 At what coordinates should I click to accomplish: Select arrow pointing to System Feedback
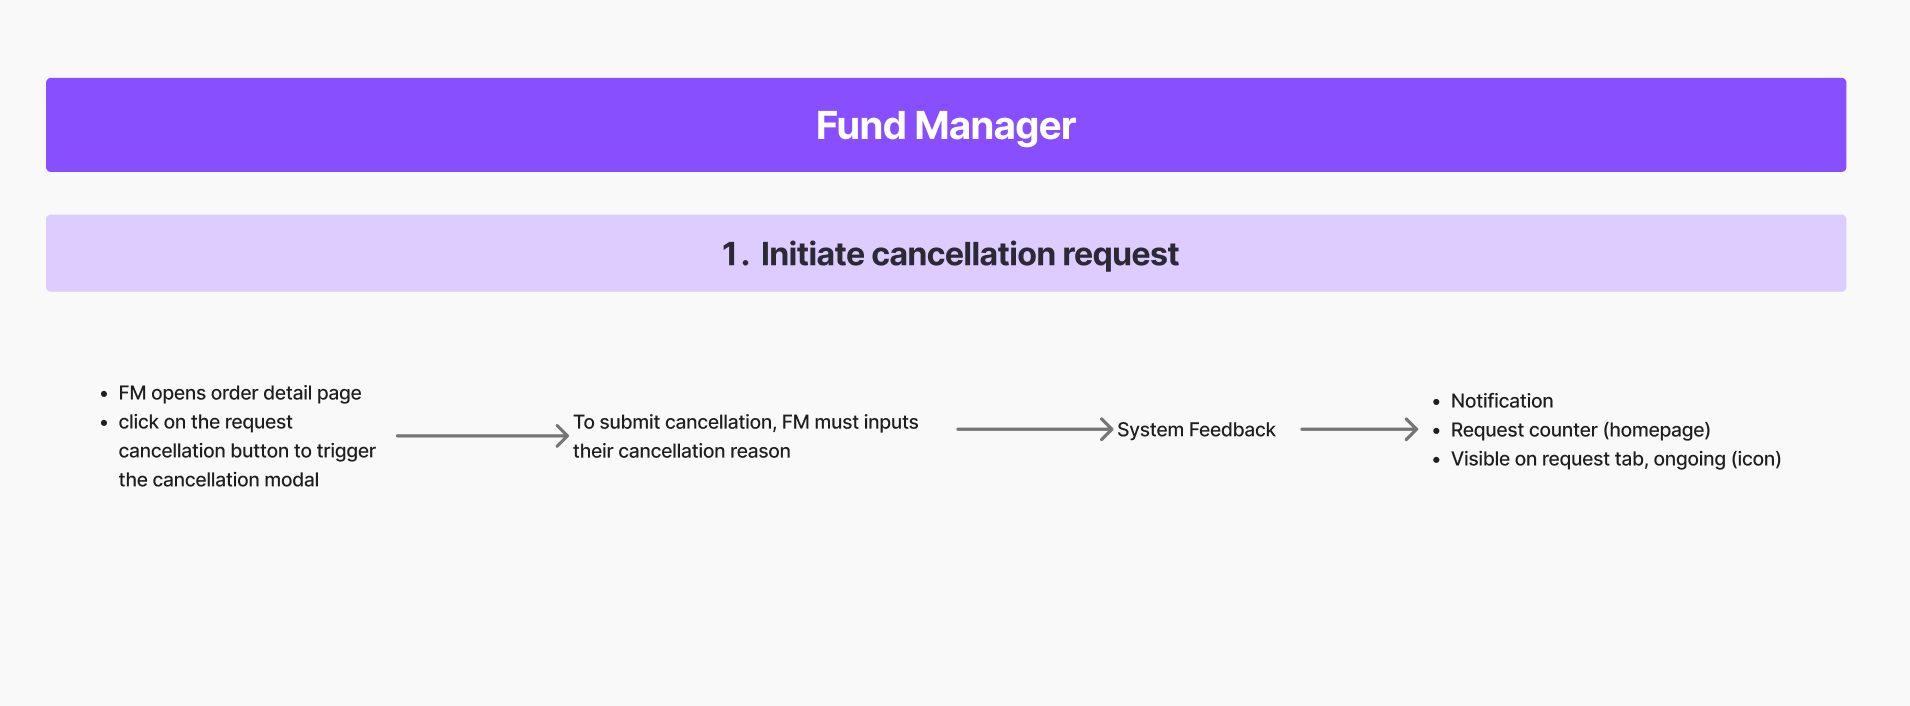(x=1034, y=429)
